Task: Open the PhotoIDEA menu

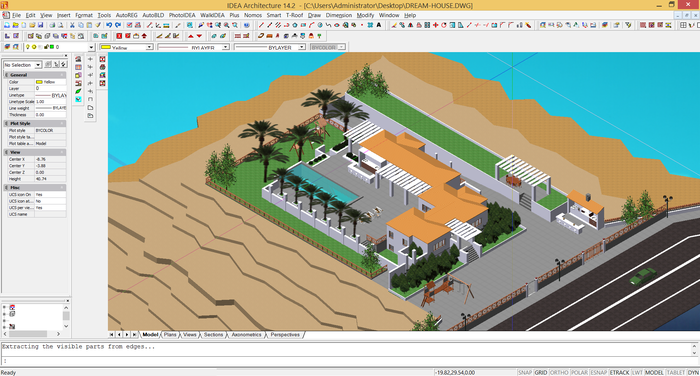Action: (182, 15)
